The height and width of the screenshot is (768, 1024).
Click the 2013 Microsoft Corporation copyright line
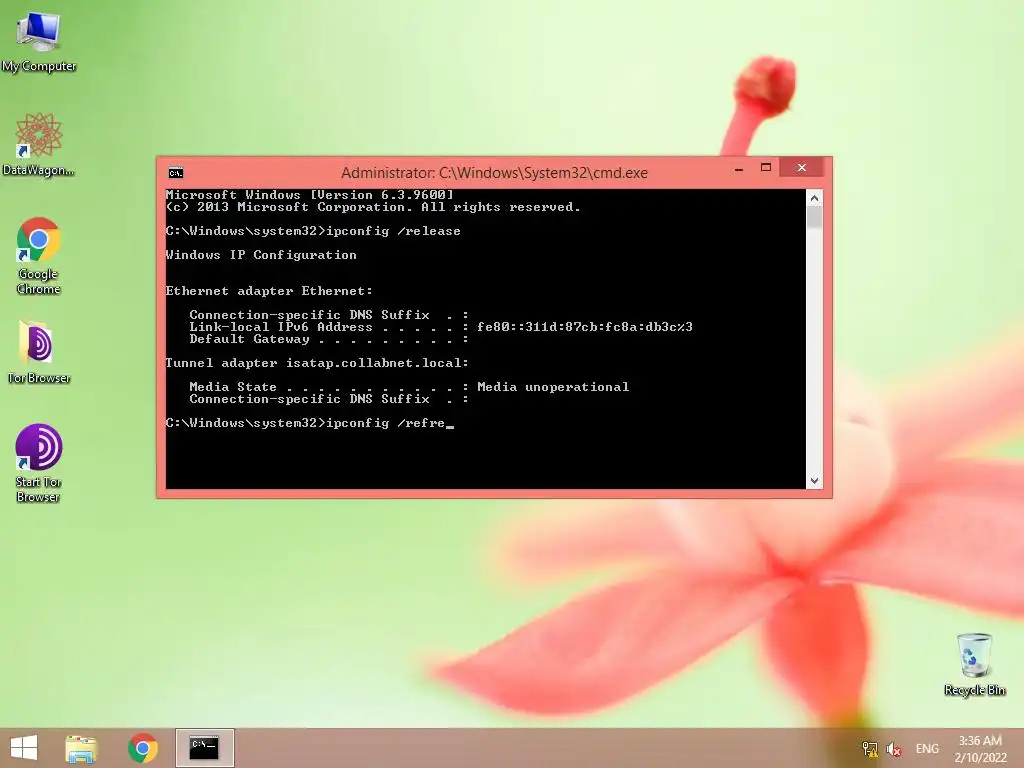373,207
